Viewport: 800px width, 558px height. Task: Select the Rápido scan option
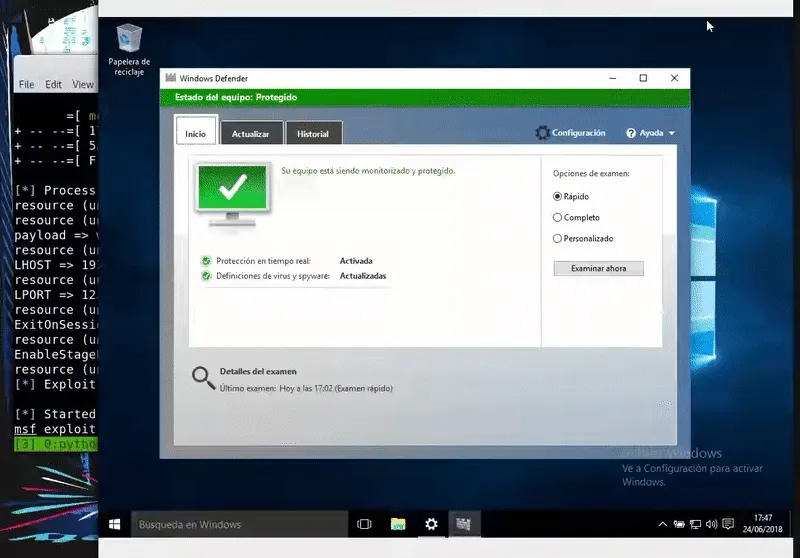(558, 197)
